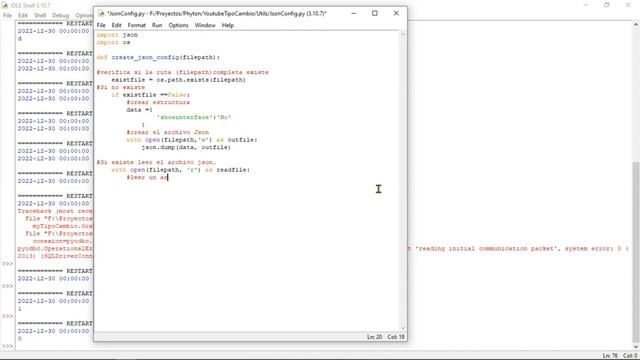Click 'Ln: 20' in editor status bar
The height and width of the screenshot is (360, 640).
click(374, 337)
